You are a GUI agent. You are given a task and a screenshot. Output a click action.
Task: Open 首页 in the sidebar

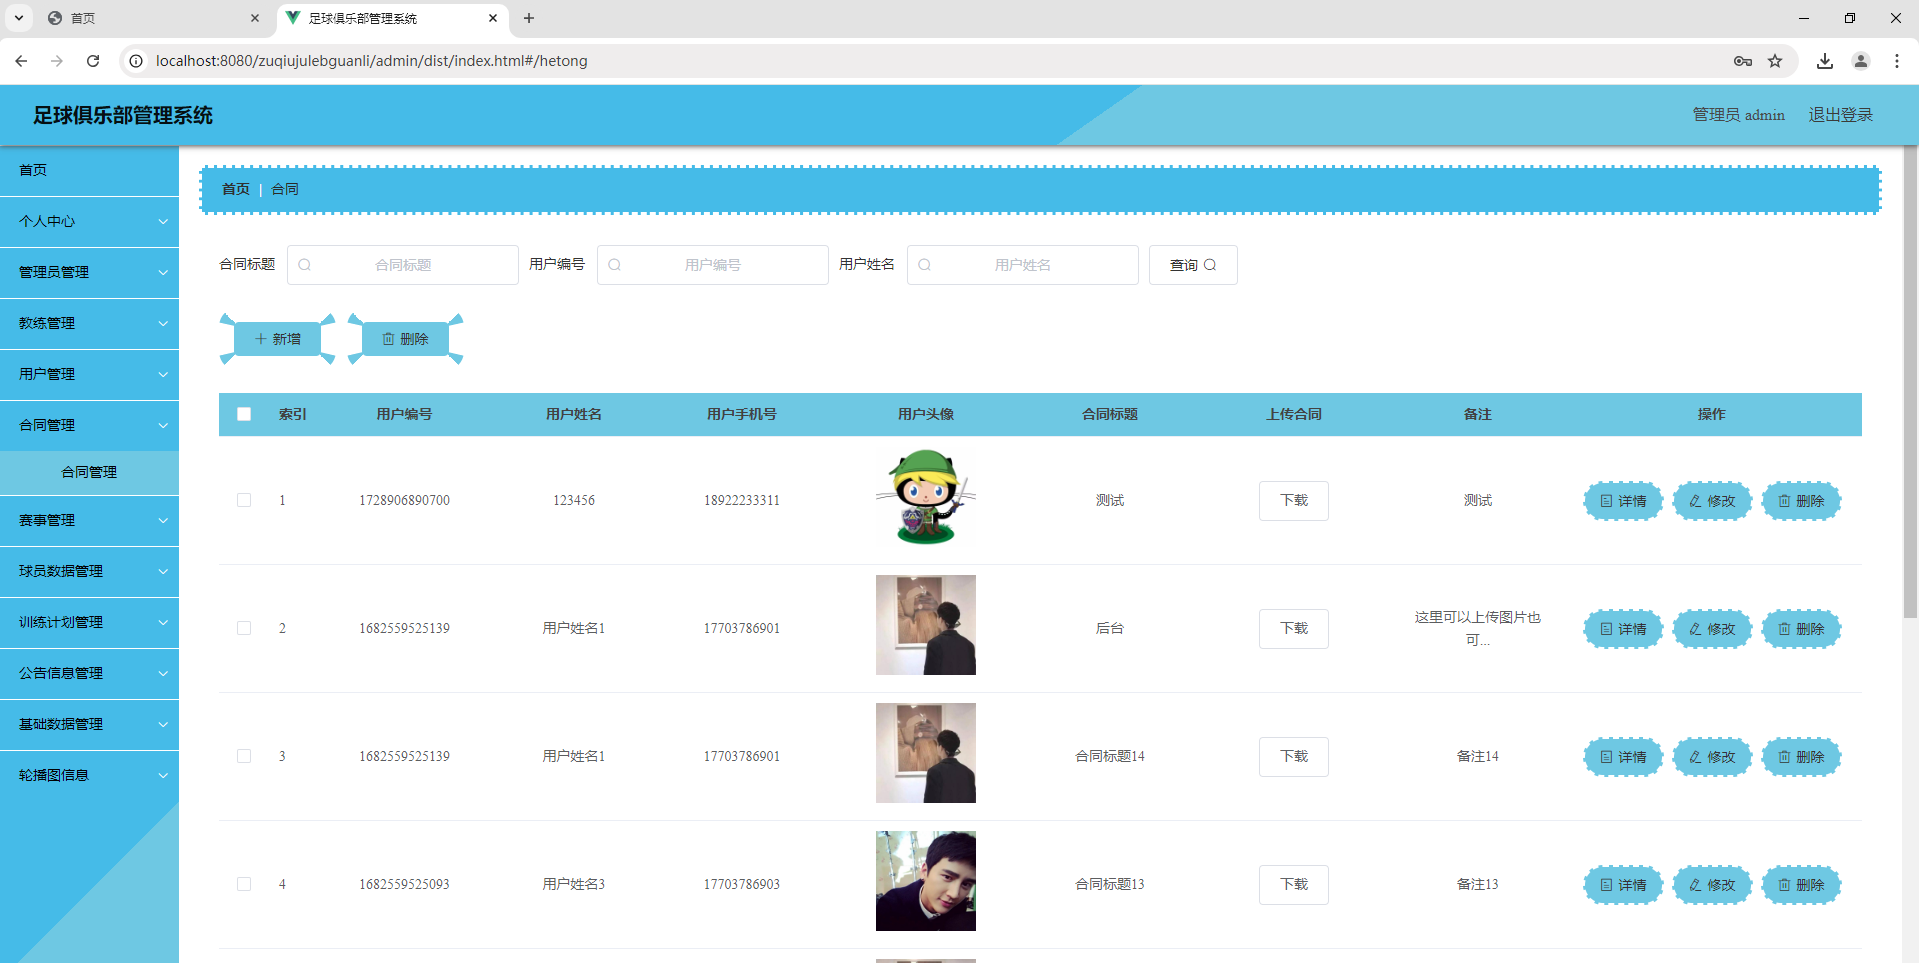(x=89, y=170)
